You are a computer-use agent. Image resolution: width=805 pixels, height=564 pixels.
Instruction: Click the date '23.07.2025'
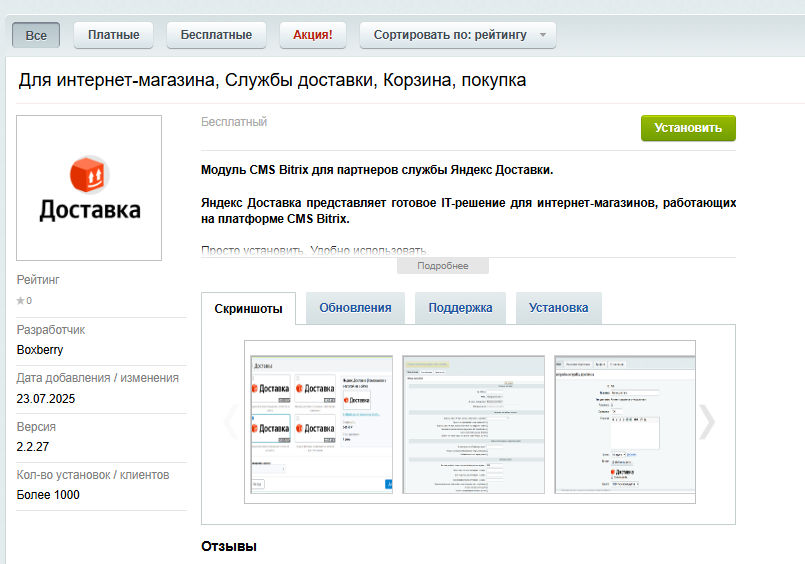(x=46, y=399)
